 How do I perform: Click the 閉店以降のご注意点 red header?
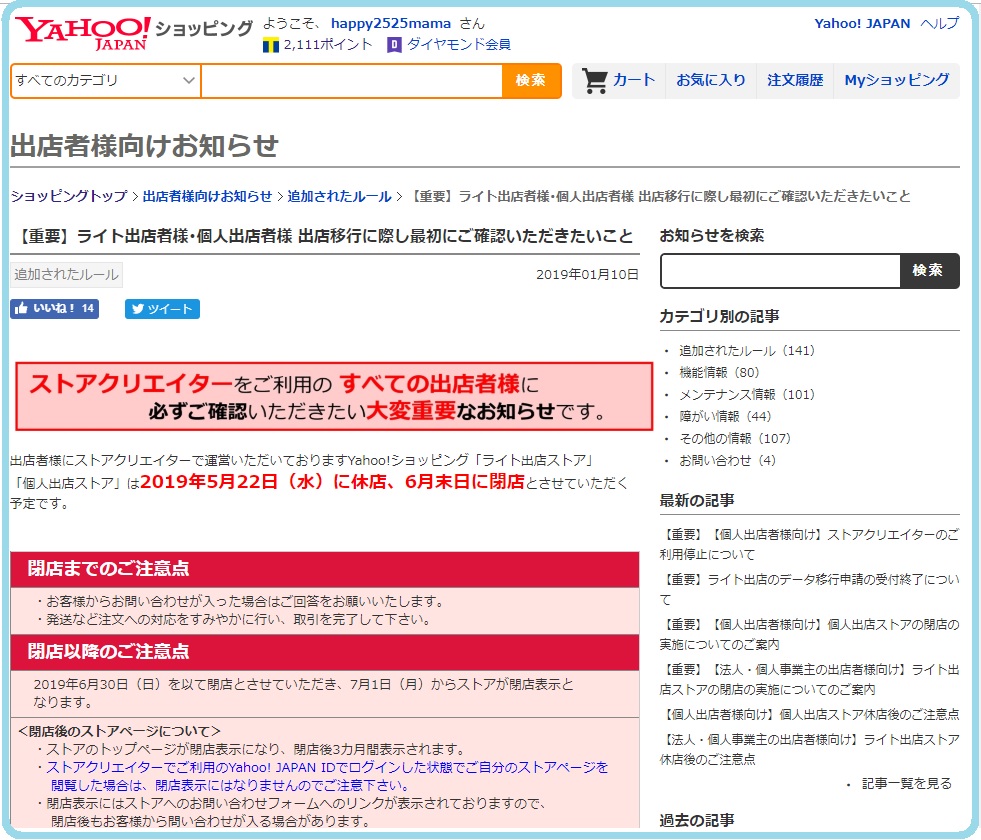coord(325,652)
